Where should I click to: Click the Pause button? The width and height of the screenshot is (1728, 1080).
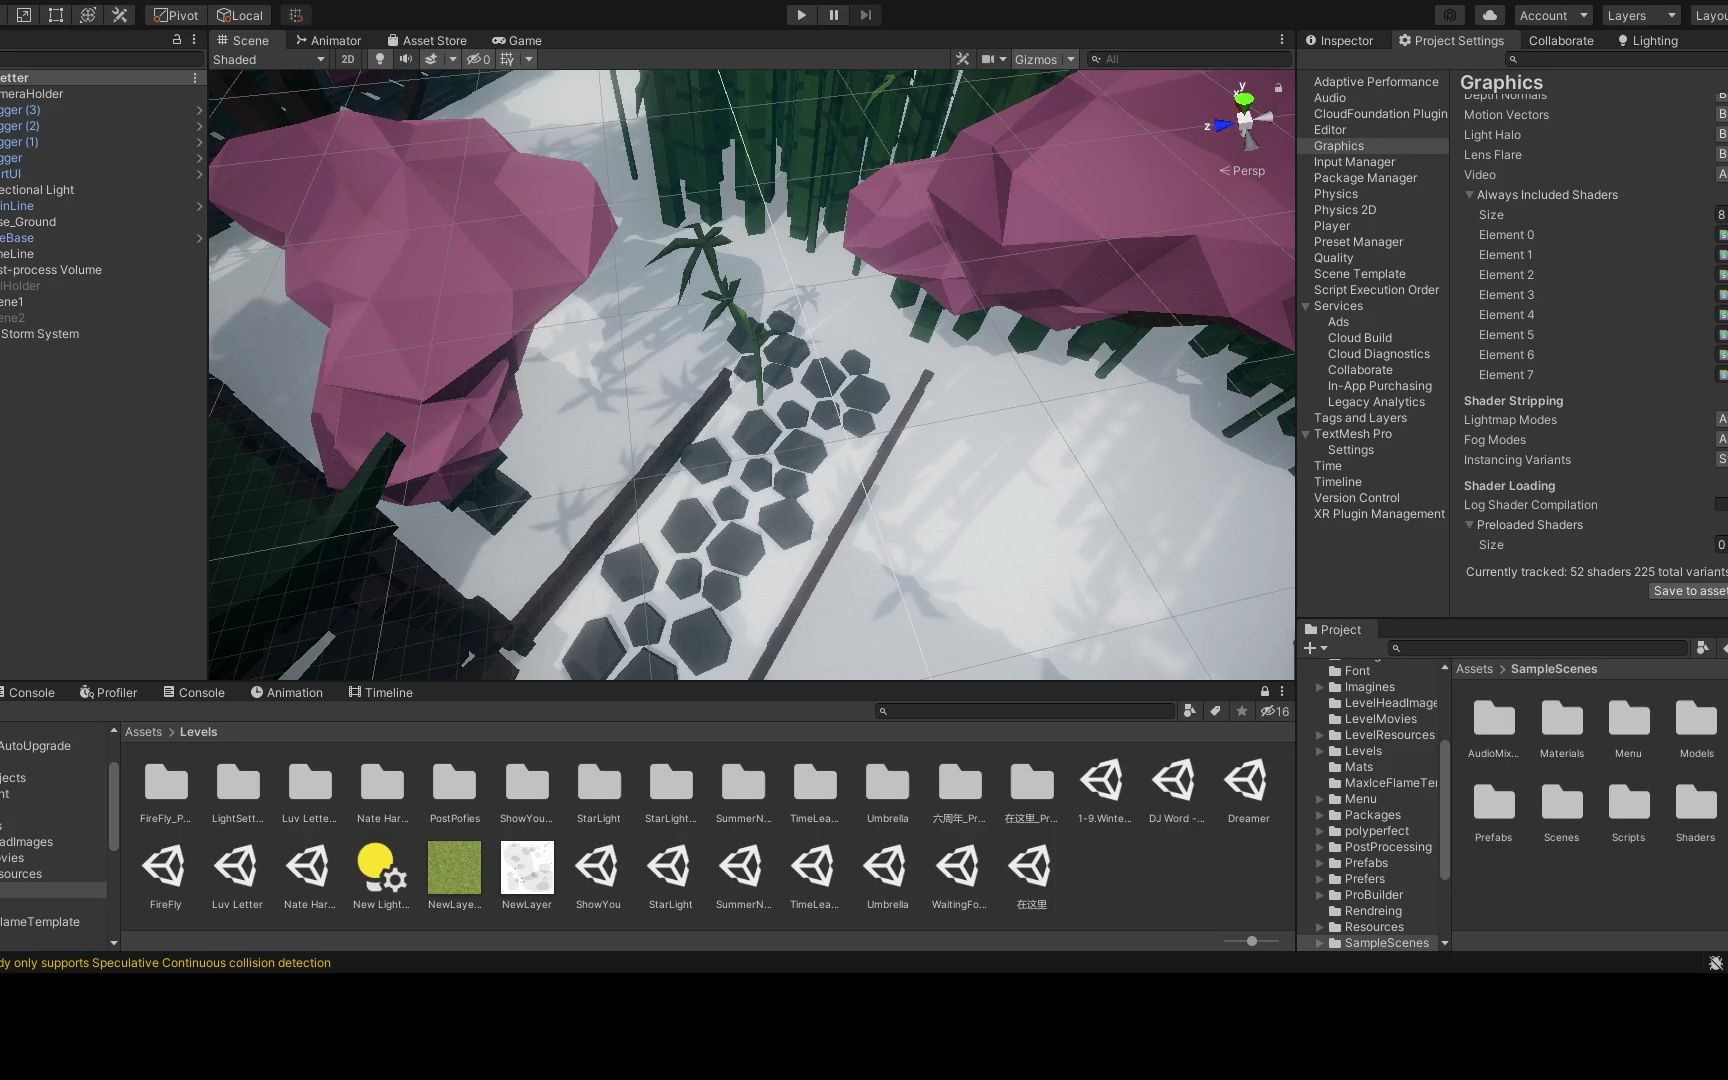pos(833,15)
